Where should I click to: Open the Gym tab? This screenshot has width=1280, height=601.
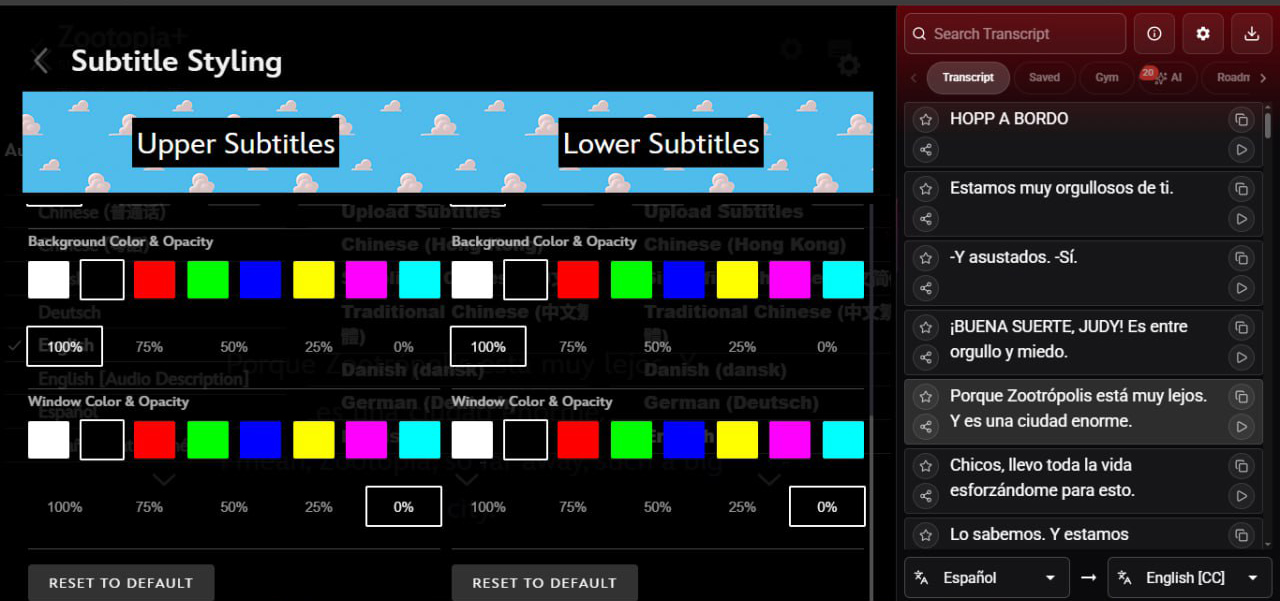tap(1107, 77)
